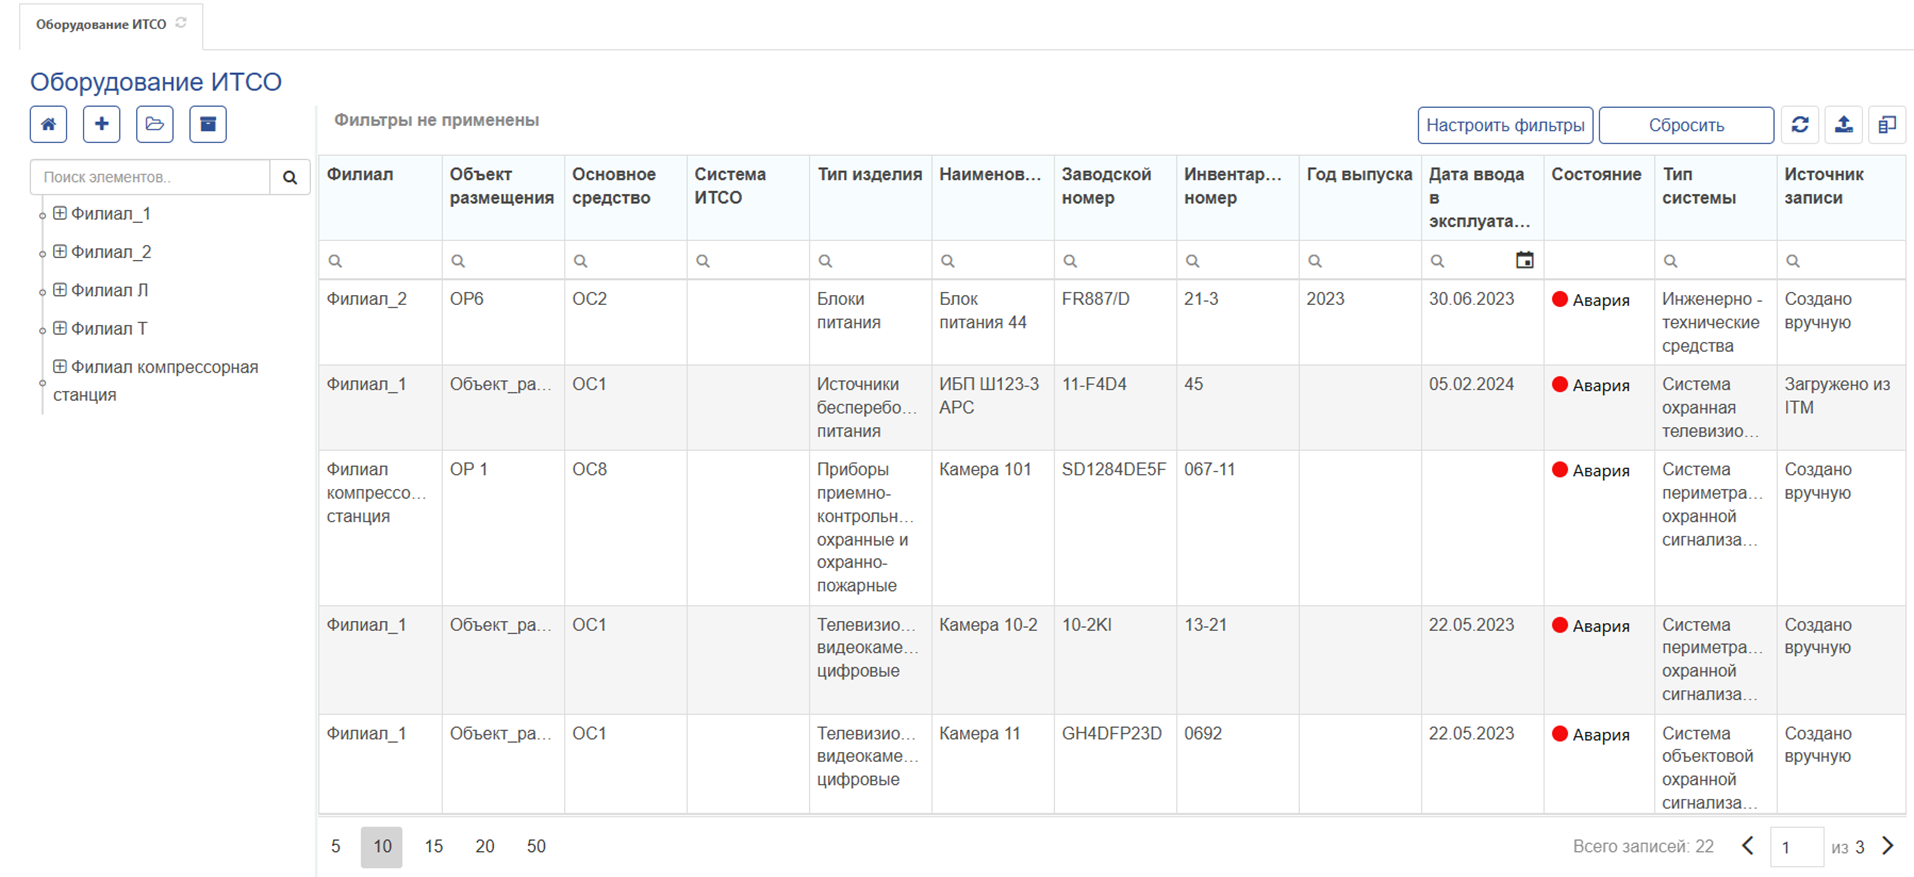
Task: Click the refresh table icon
Action: click(x=1800, y=125)
